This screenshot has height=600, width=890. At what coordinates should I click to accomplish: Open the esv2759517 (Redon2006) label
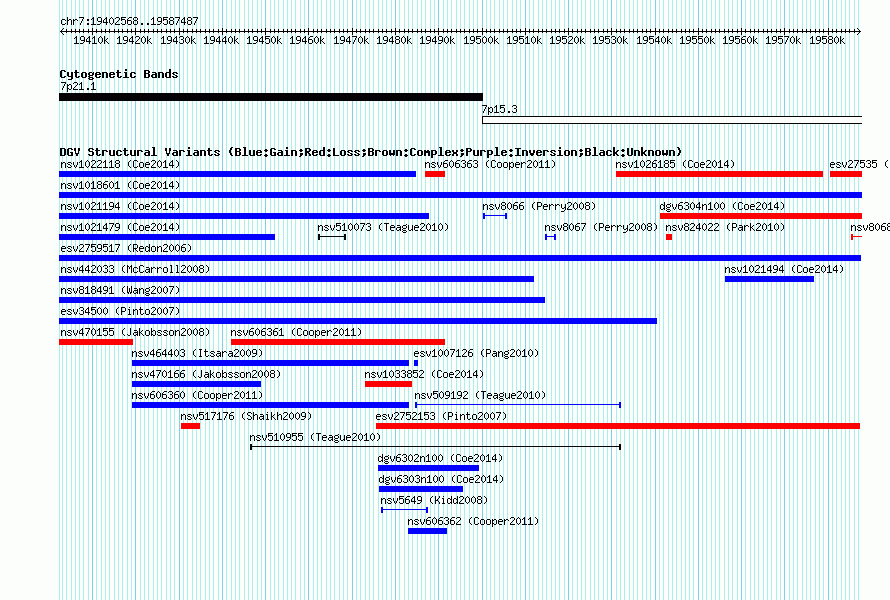(126, 249)
